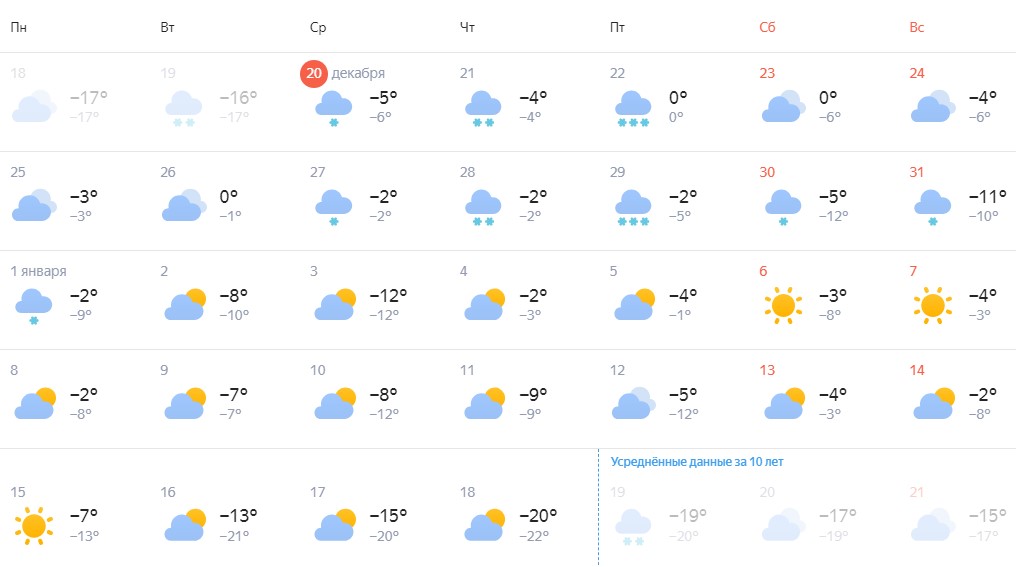The image size is (1016, 567).
Task: Click the faded snow icon for January 19
Action: pos(633,527)
